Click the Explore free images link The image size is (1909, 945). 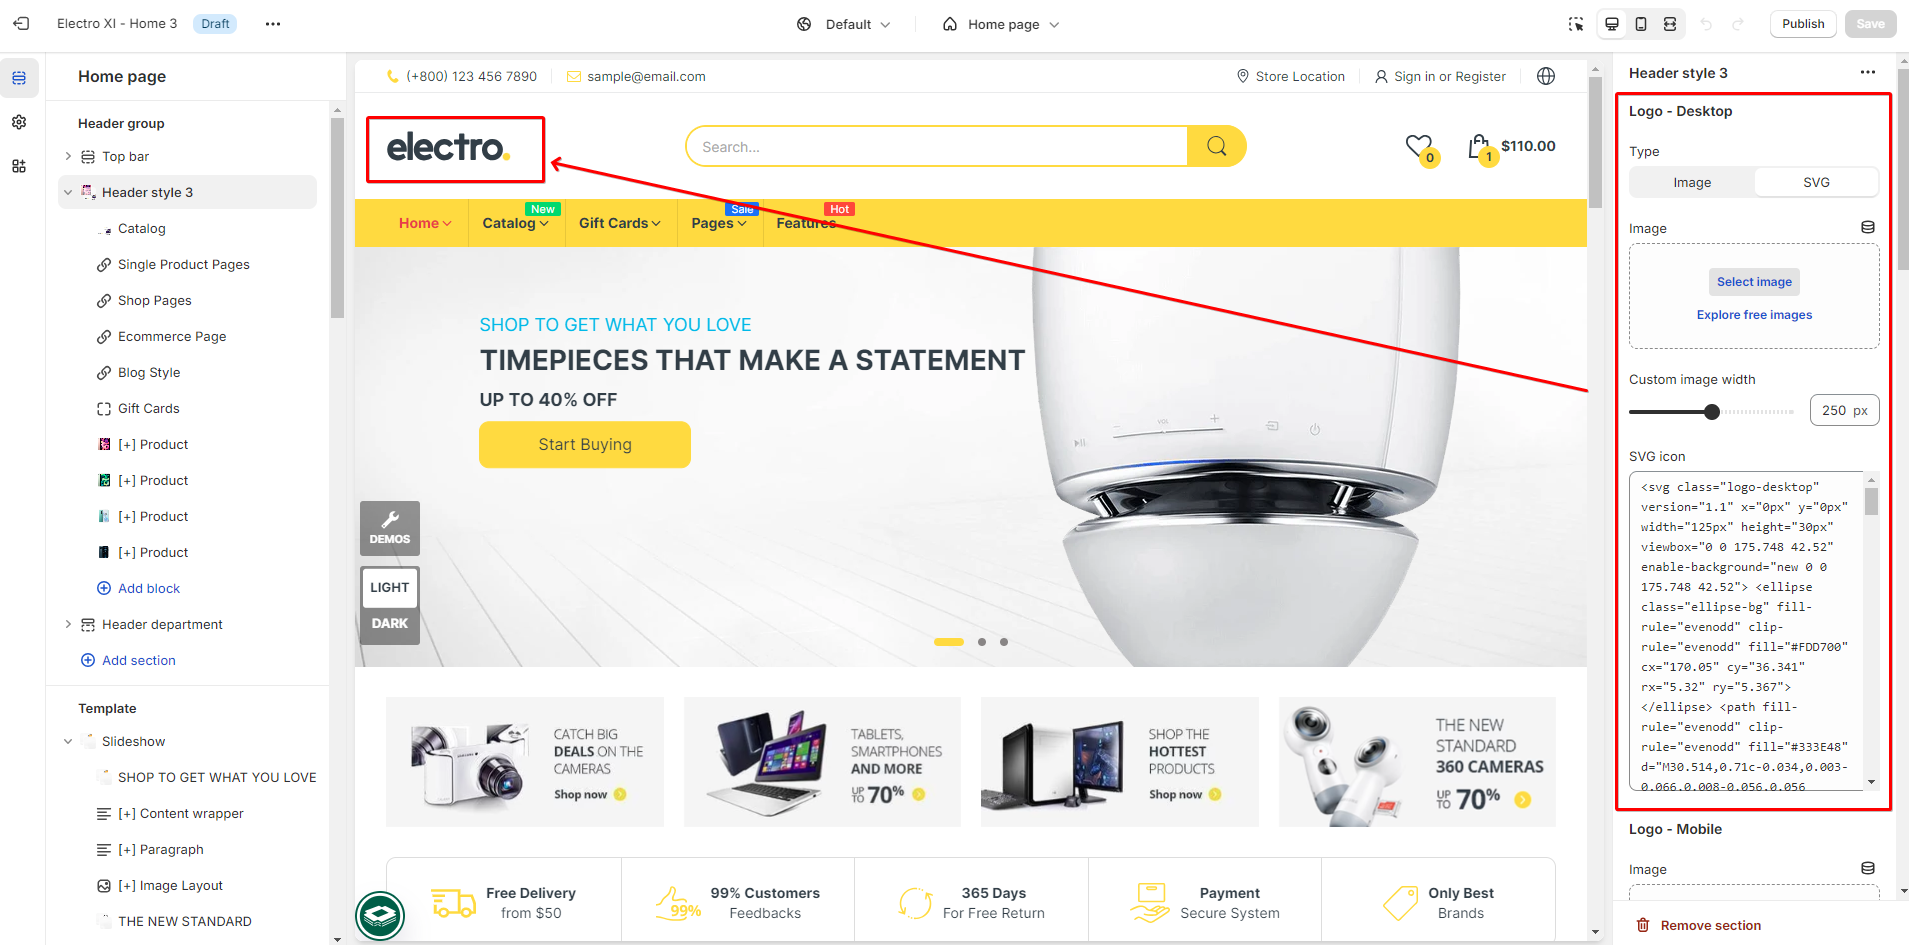point(1754,315)
